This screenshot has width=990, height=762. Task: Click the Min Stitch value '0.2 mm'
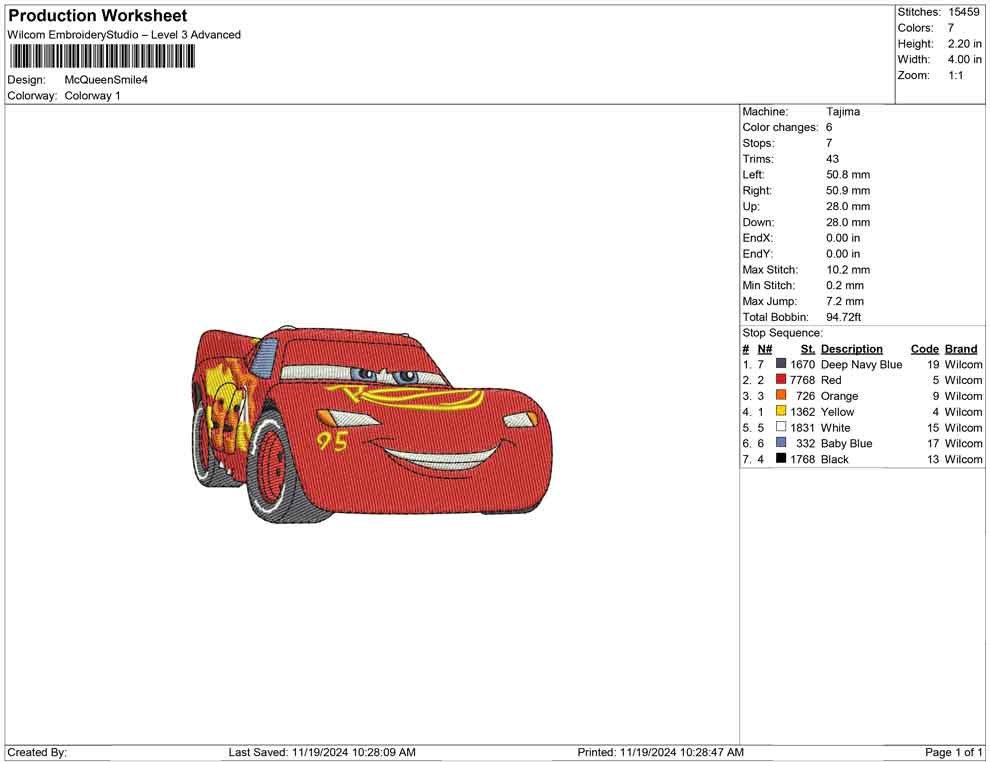845,285
